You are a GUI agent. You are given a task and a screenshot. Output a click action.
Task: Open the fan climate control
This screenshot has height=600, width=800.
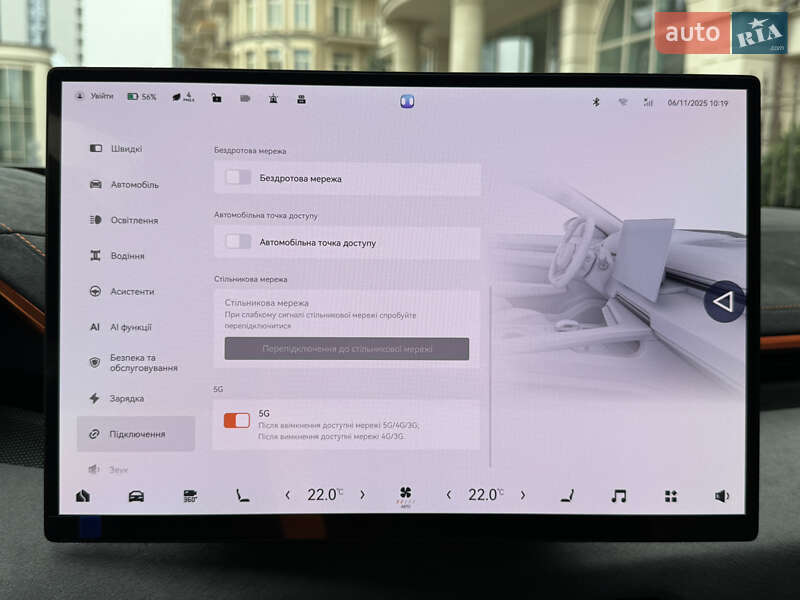tap(405, 495)
